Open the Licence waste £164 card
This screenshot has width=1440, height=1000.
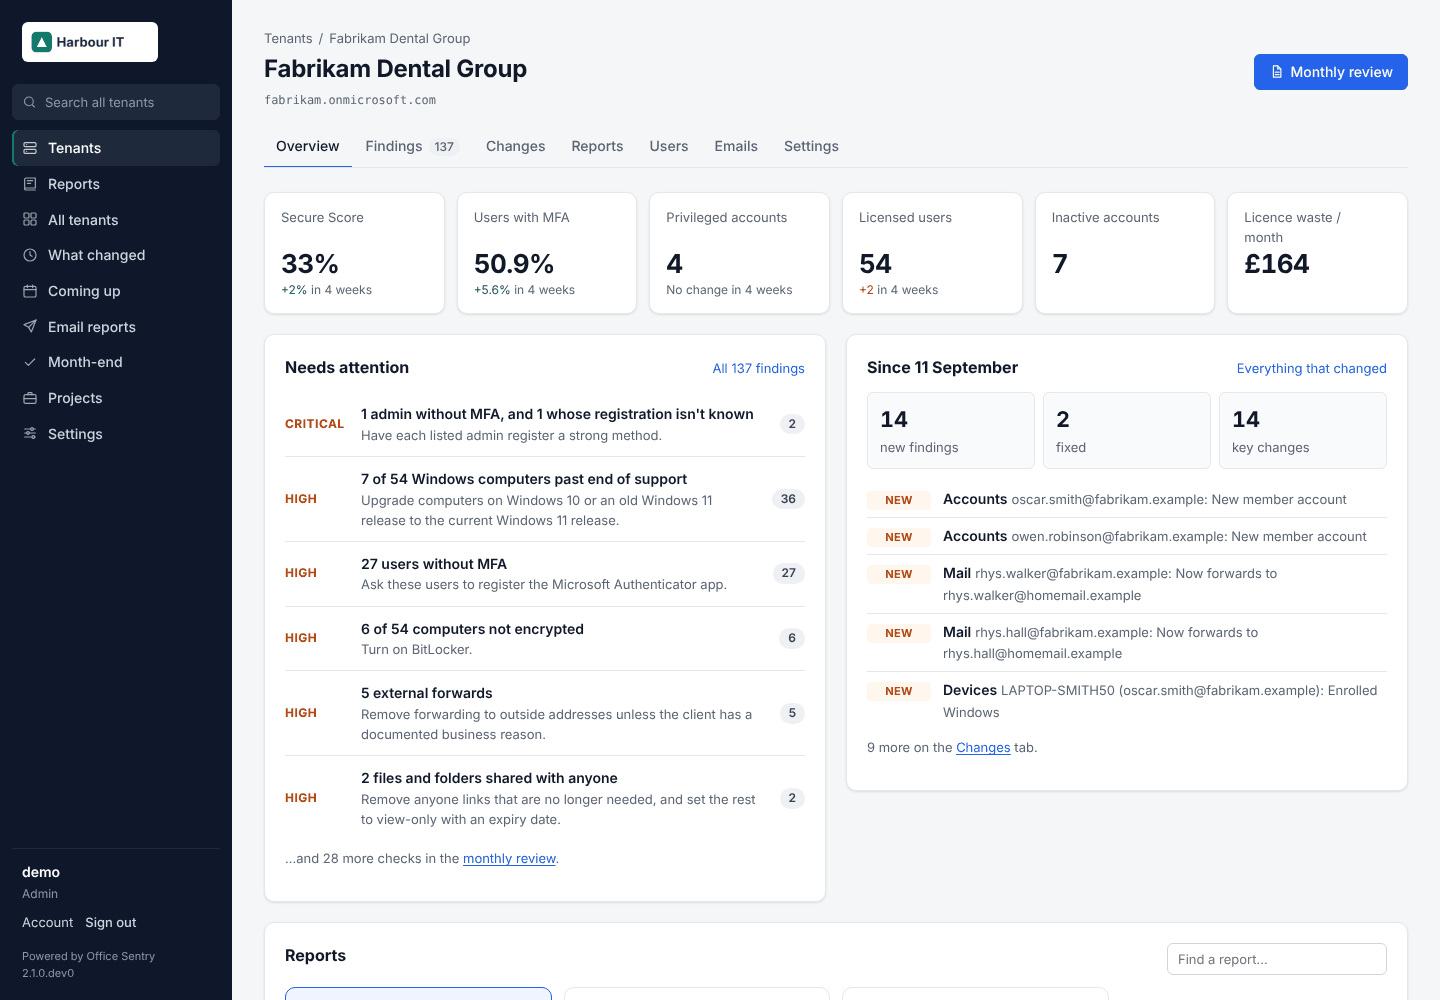click(1317, 253)
